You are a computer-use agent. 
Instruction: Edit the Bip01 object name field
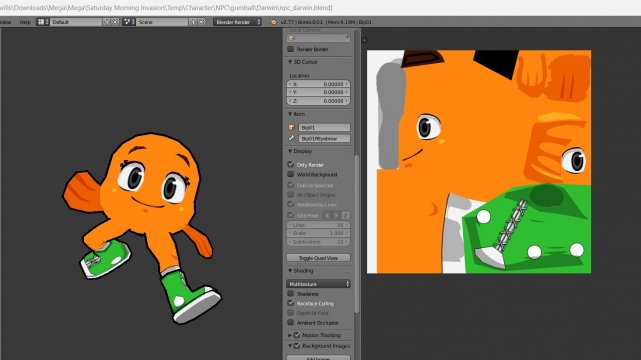pos(324,127)
